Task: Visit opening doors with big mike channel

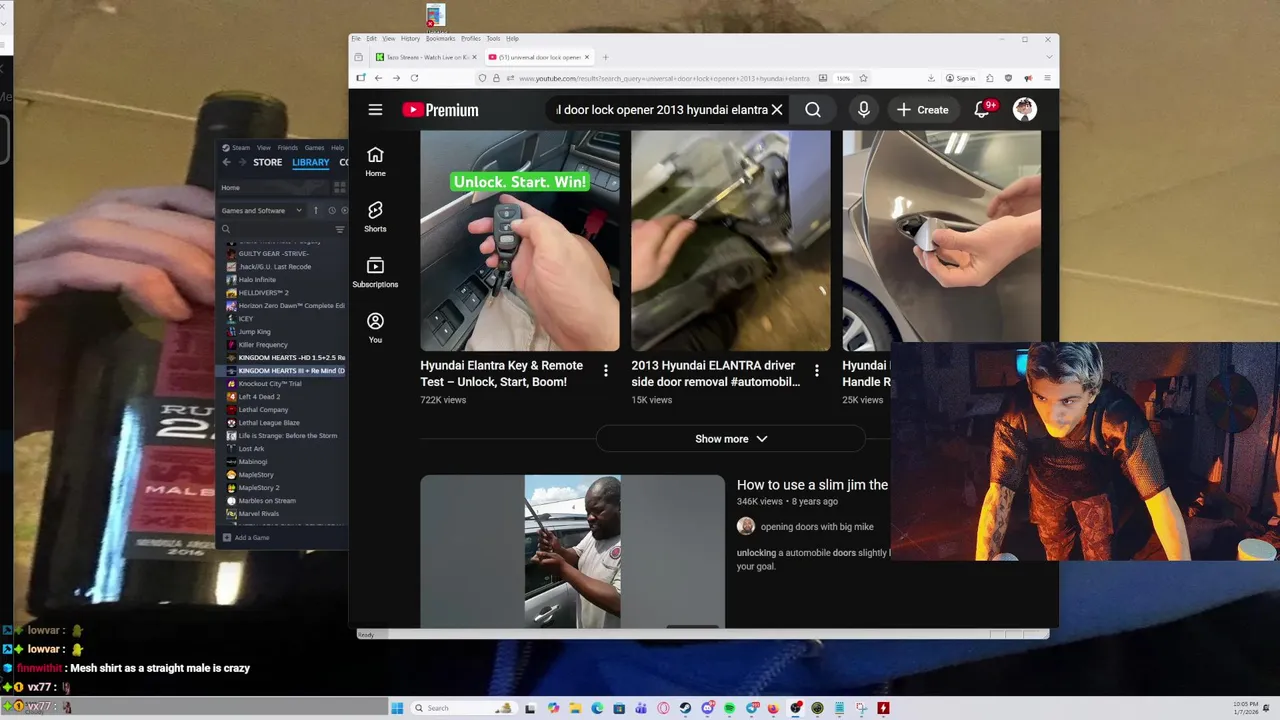Action: pos(817,527)
